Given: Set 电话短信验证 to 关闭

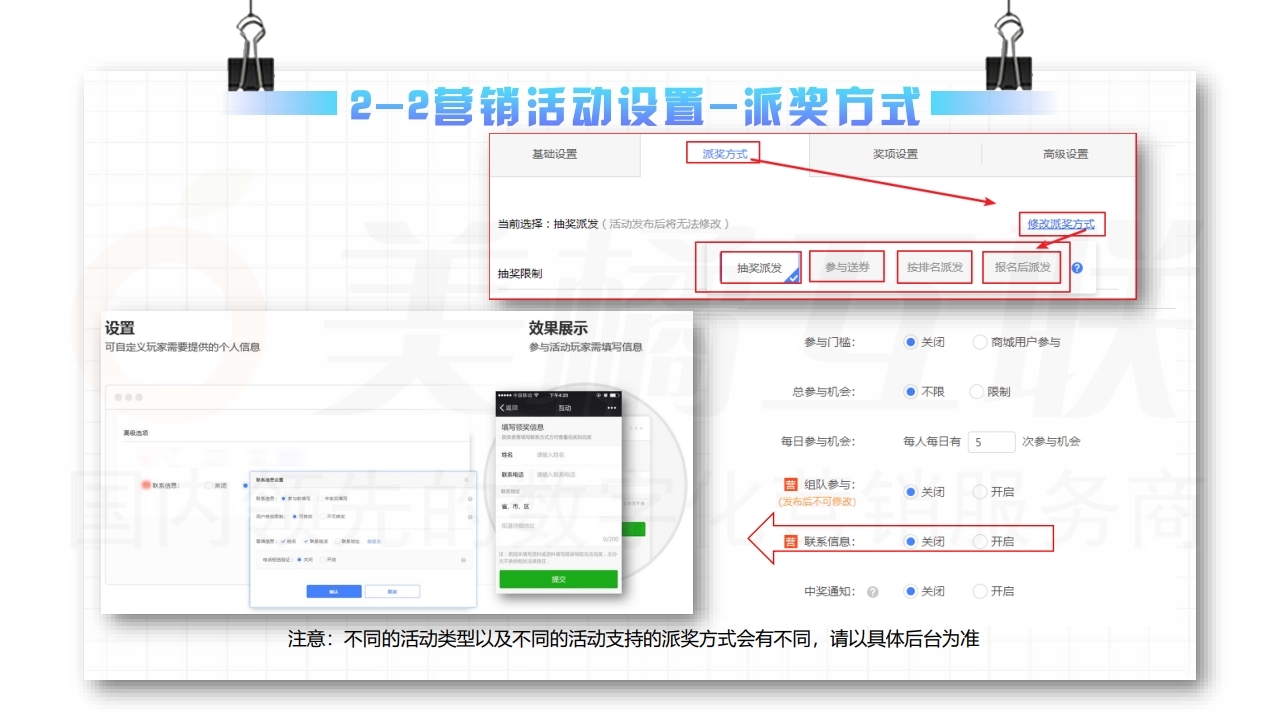Looking at the screenshot, I should [x=299, y=560].
